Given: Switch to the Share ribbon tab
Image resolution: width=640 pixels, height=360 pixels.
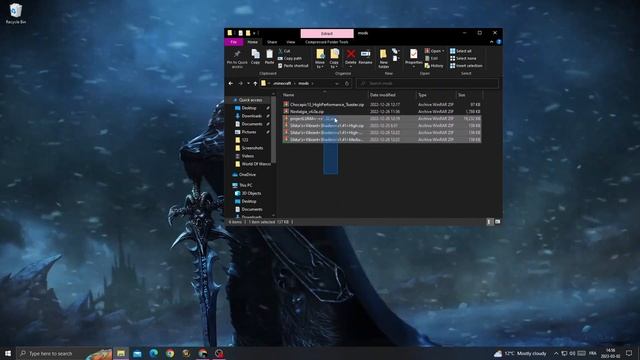Looking at the screenshot, I should point(272,42).
